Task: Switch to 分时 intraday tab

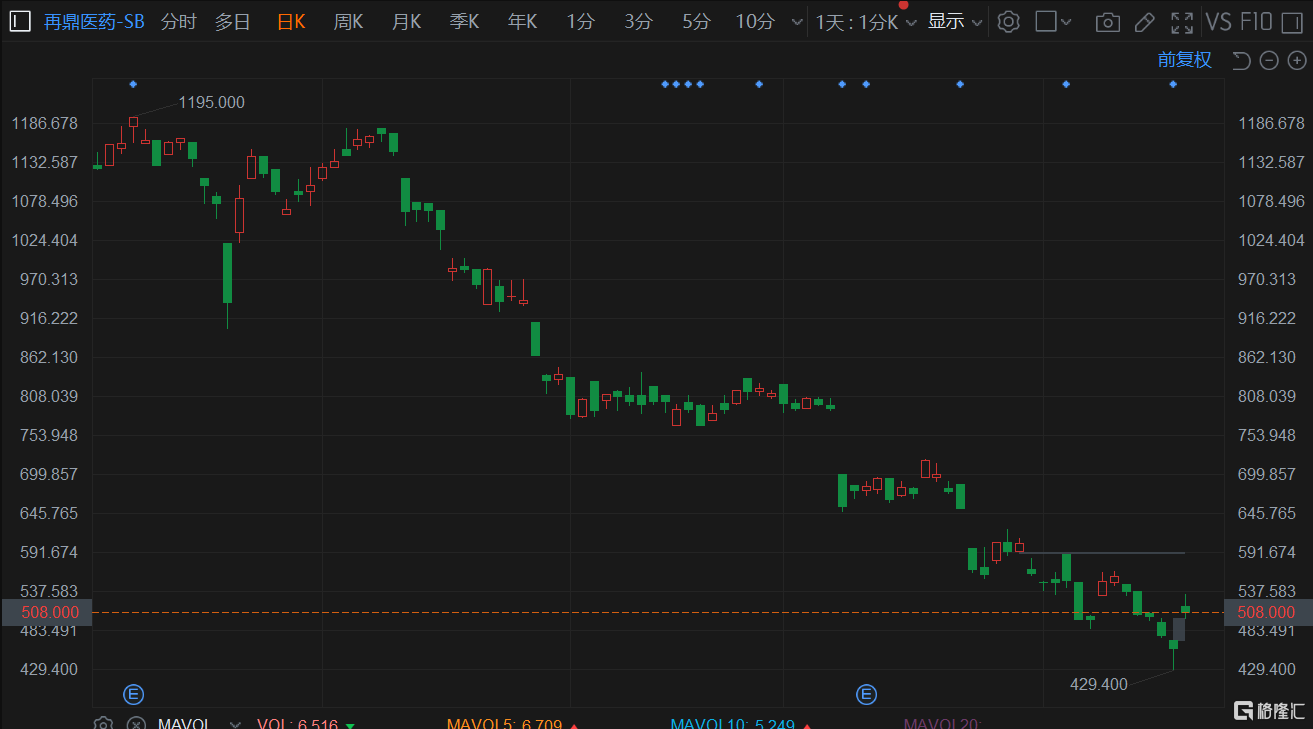Action: (178, 21)
